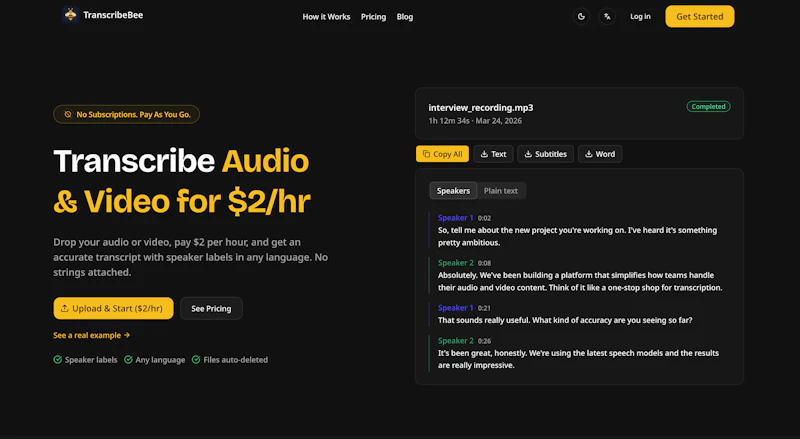Click the line 'That sounds really useful'

coord(565,320)
